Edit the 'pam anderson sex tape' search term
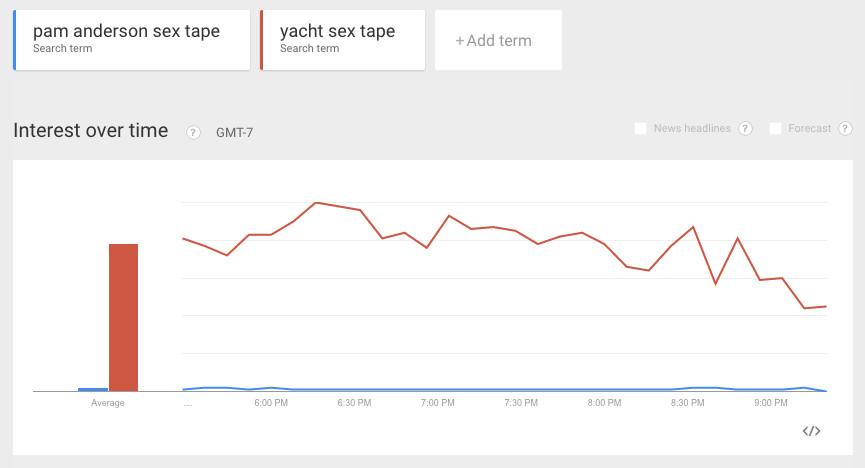 [132, 40]
